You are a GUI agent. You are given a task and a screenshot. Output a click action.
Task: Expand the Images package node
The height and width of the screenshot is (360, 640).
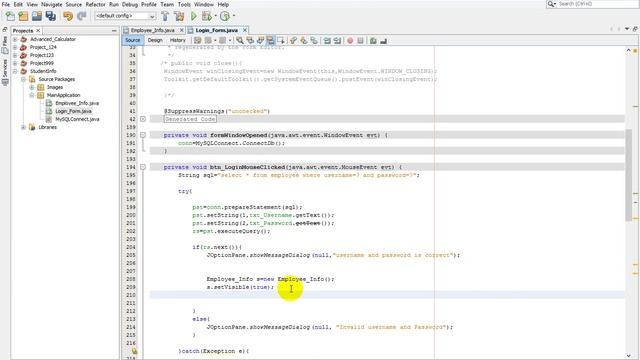point(32,87)
